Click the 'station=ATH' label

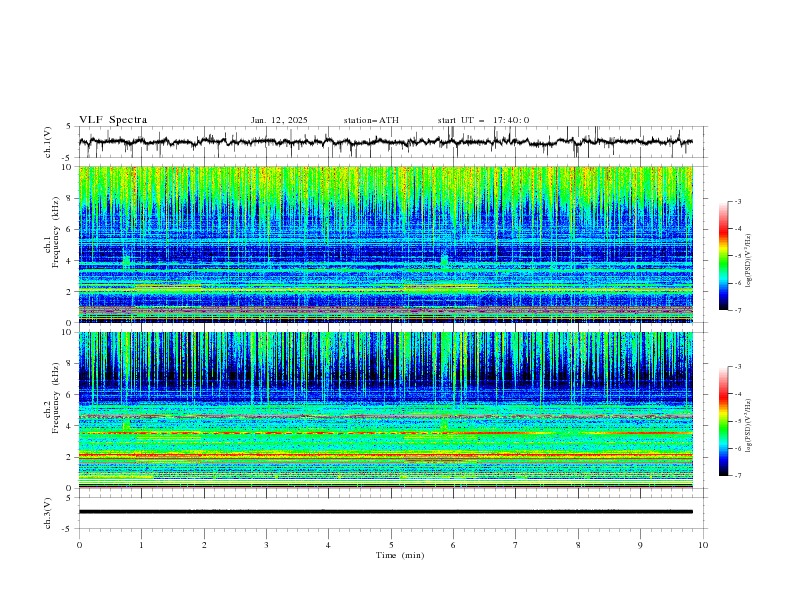click(371, 120)
